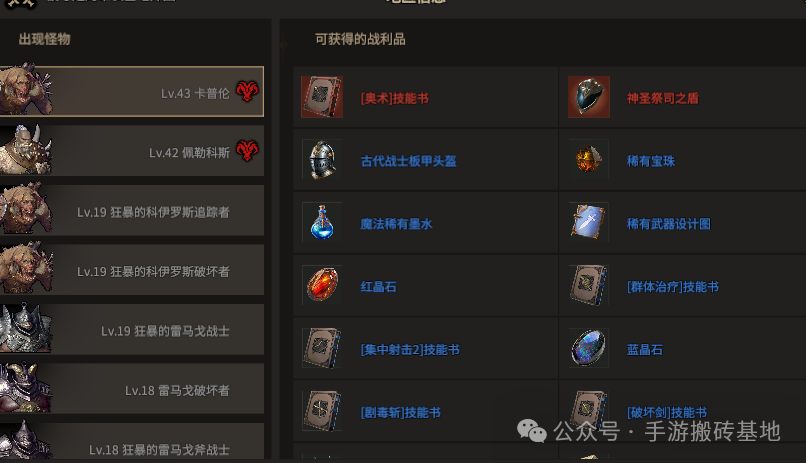Click the [奥术]技能书 red skill book icon
Viewport: 806px width, 463px height.
point(322,97)
